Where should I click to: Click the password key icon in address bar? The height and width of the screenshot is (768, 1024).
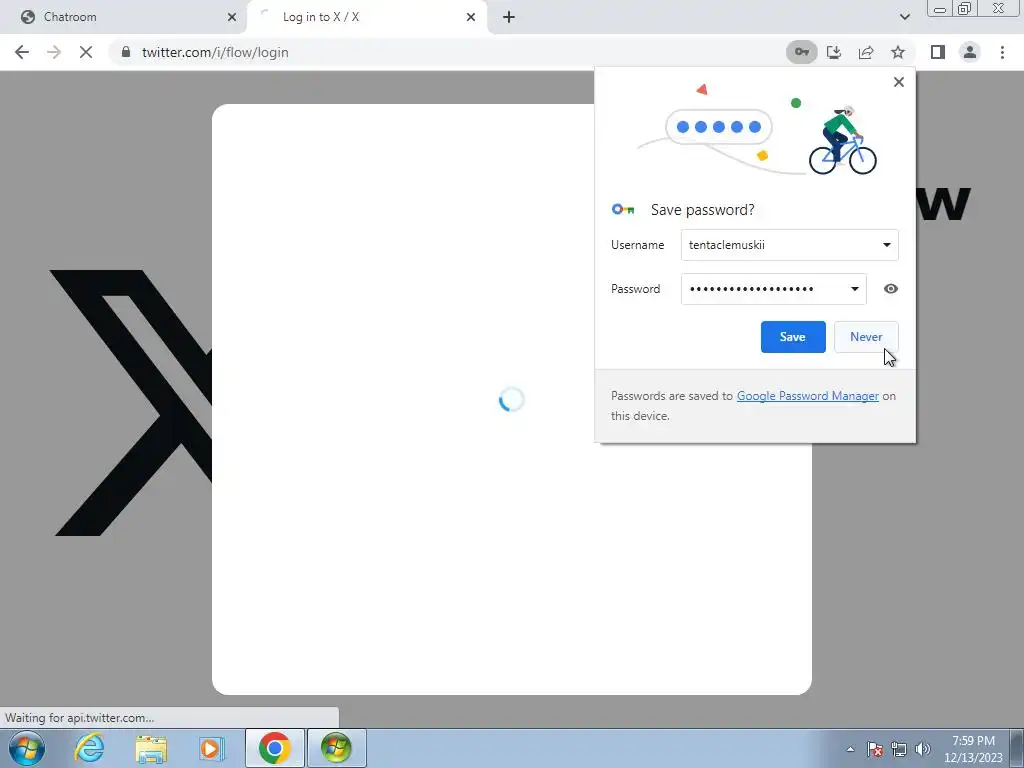pyautogui.click(x=801, y=52)
